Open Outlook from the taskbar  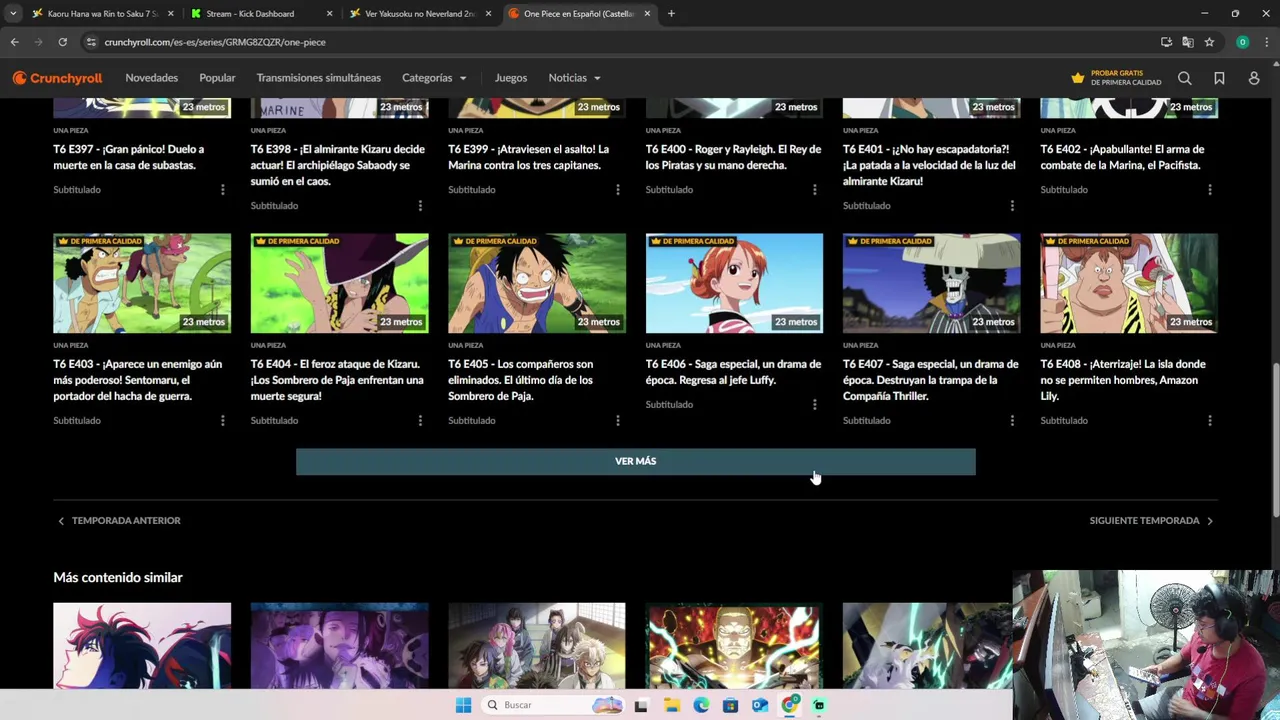pos(760,705)
